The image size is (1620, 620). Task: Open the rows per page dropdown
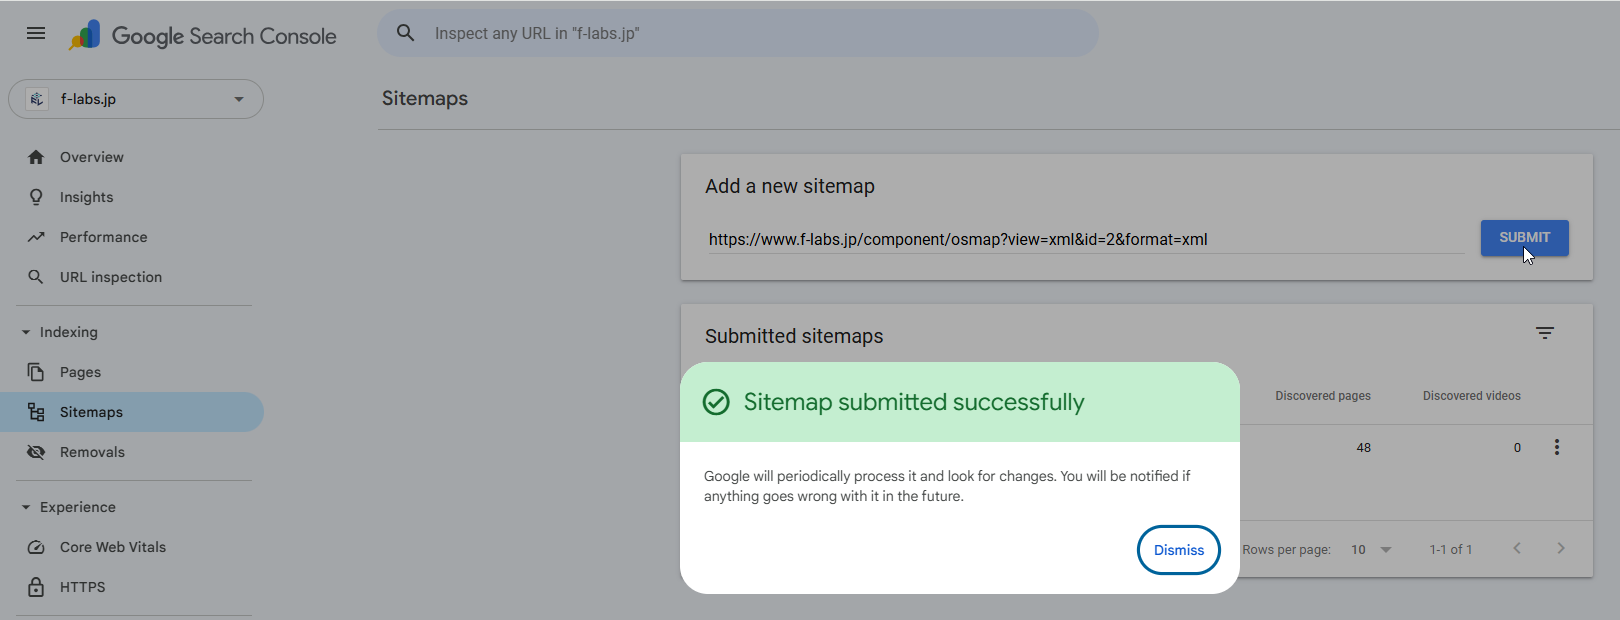pyautogui.click(x=1371, y=549)
